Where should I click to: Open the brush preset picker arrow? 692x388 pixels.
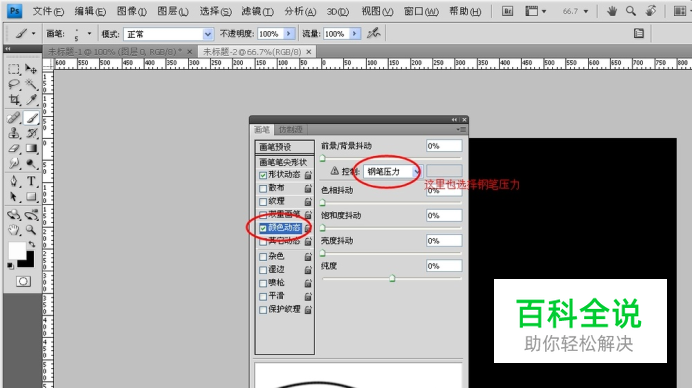(89, 33)
